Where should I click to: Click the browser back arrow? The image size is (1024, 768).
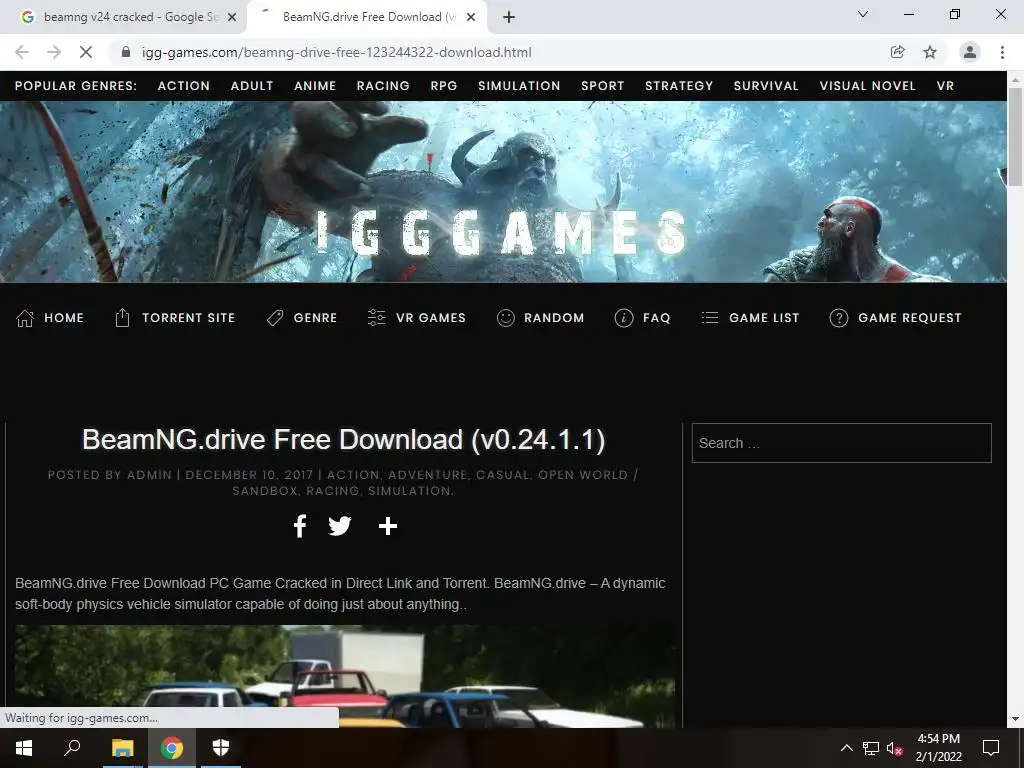pyautogui.click(x=22, y=52)
